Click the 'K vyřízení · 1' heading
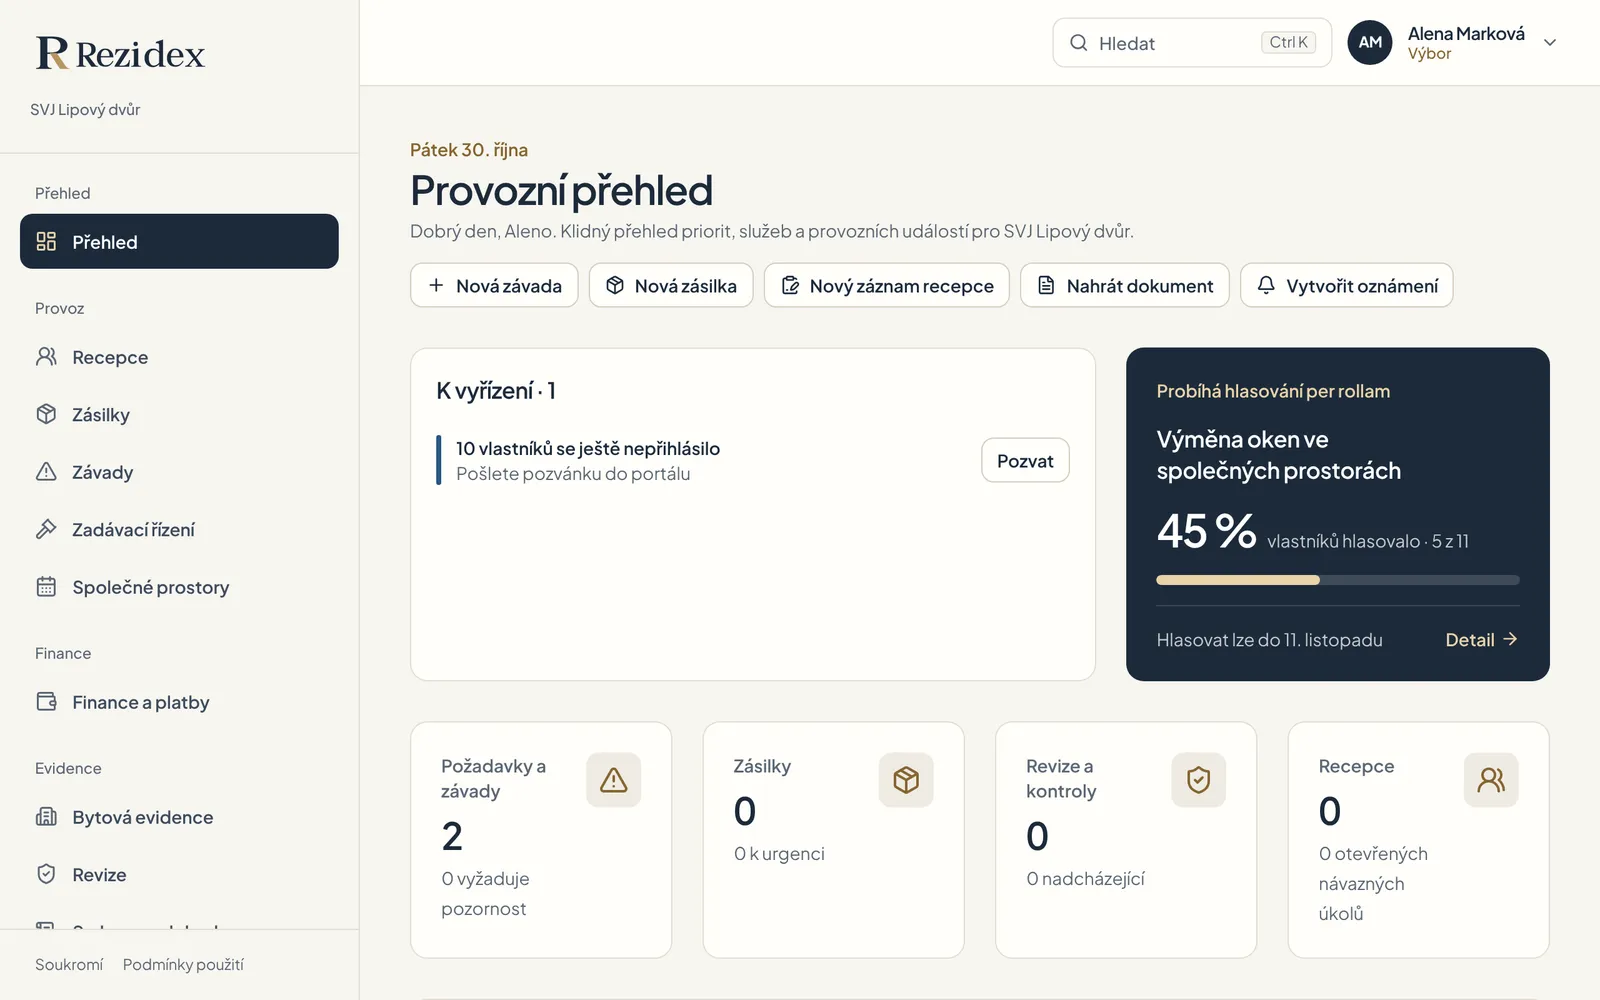Image resolution: width=1600 pixels, height=1000 pixels. [x=496, y=391]
